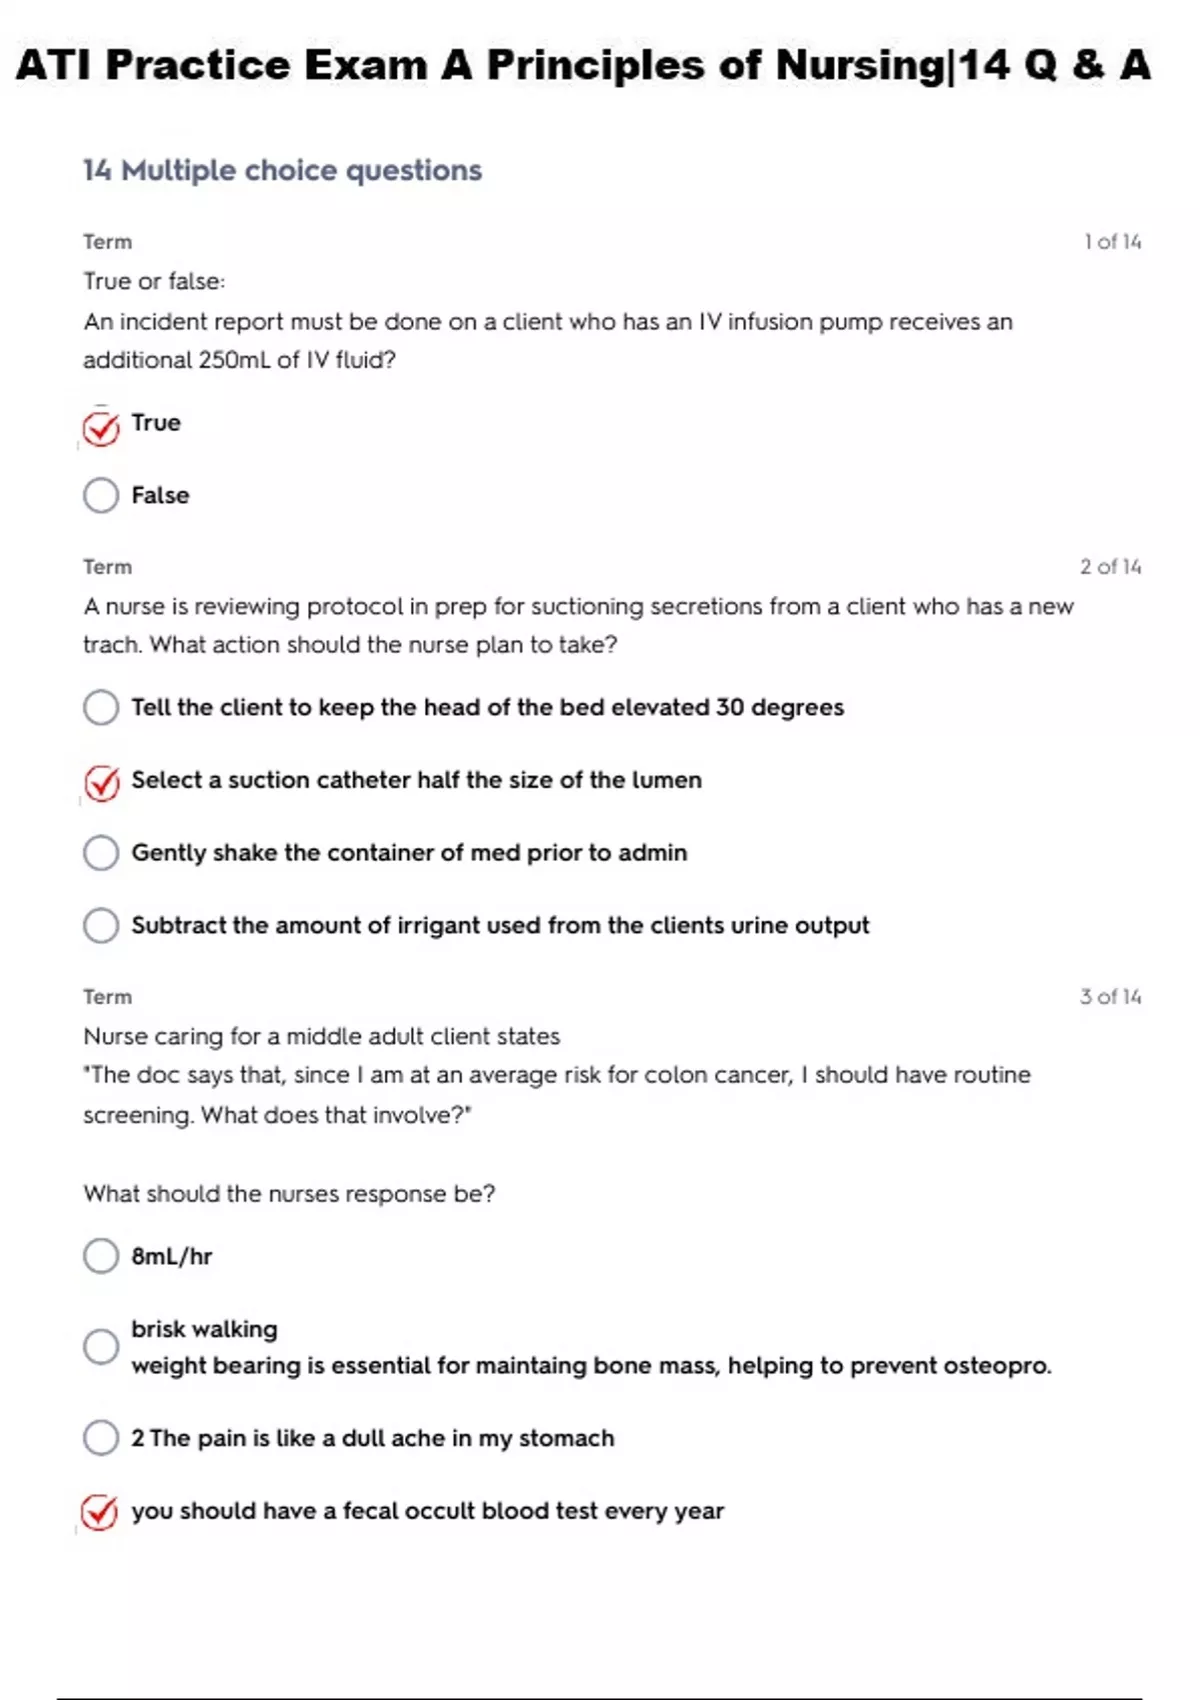
Task: Select 'pain is like a dull ache' option
Action: [x=101, y=1438]
